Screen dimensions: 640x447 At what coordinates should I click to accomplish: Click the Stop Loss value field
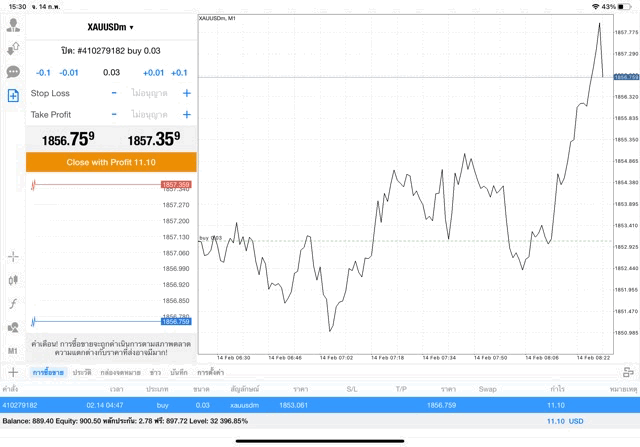[x=149, y=93]
